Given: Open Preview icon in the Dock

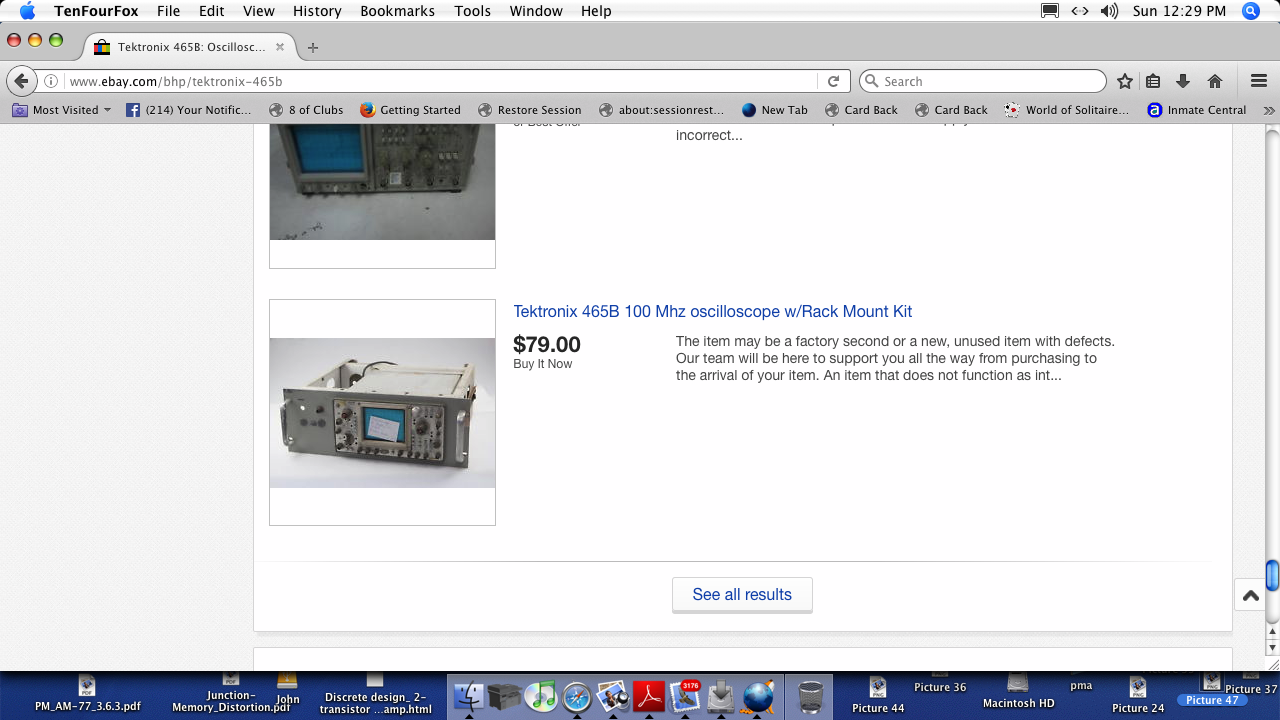Looking at the screenshot, I should pyautogui.click(x=612, y=697).
